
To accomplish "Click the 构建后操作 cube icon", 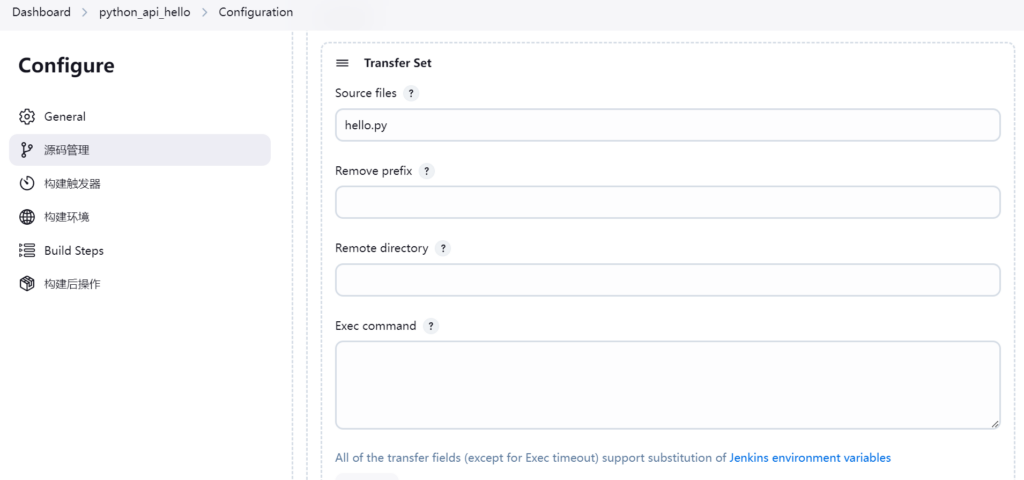I will pyautogui.click(x=27, y=284).
